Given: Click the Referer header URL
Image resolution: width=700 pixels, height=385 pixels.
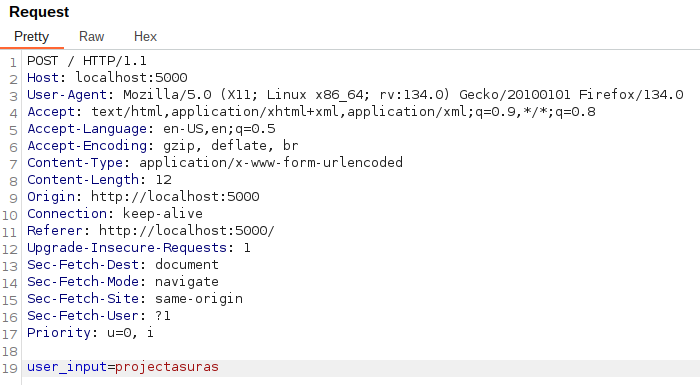Looking at the screenshot, I should [187, 230].
